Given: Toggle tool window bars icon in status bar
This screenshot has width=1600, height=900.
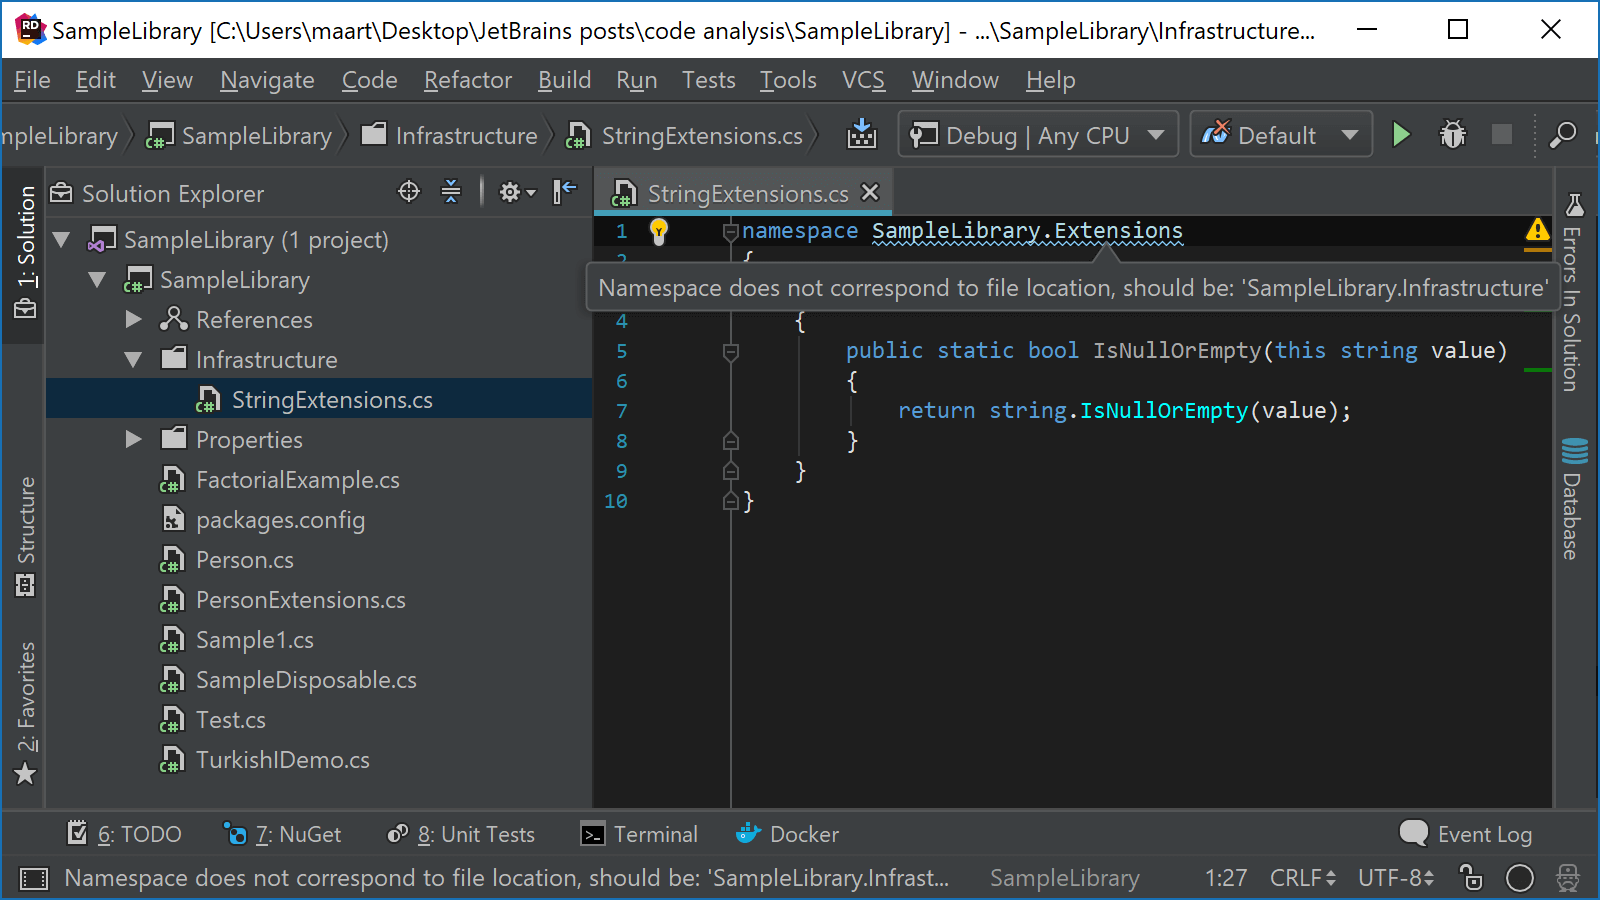Looking at the screenshot, I should (34, 879).
